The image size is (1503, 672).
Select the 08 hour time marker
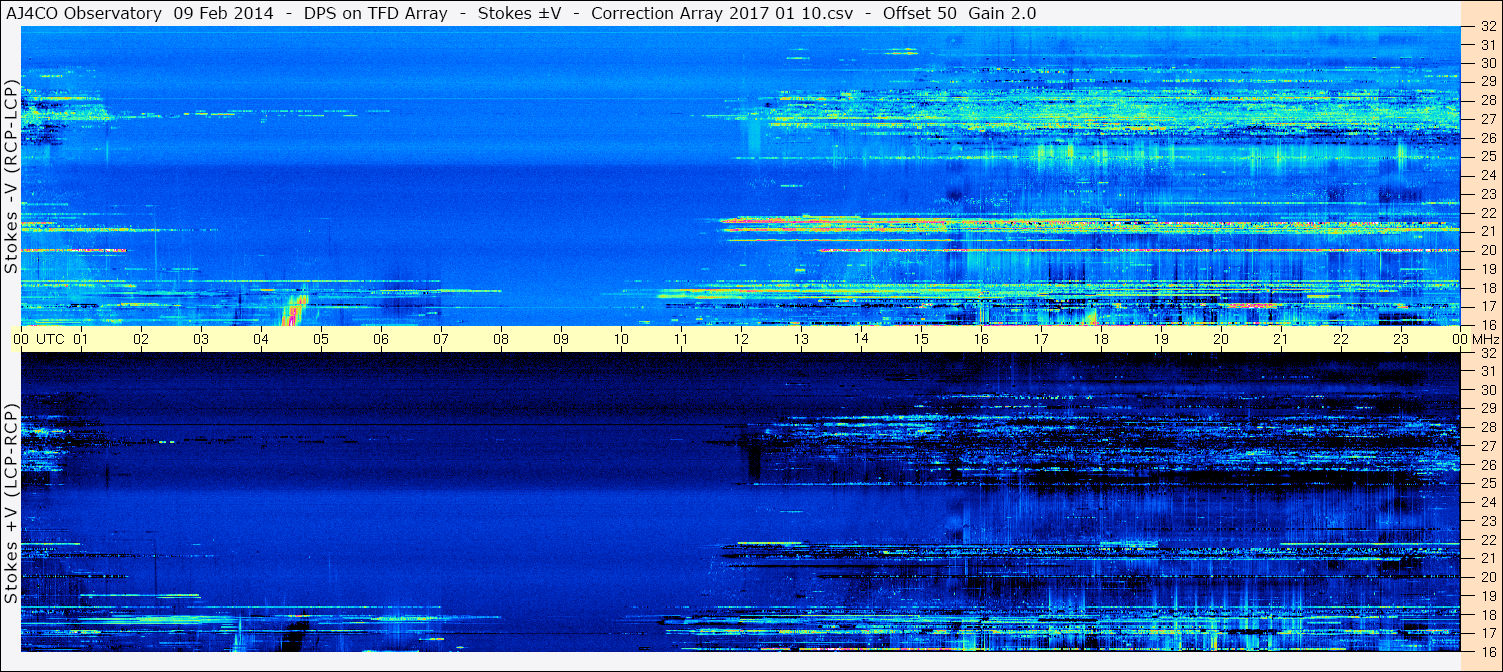coord(501,339)
